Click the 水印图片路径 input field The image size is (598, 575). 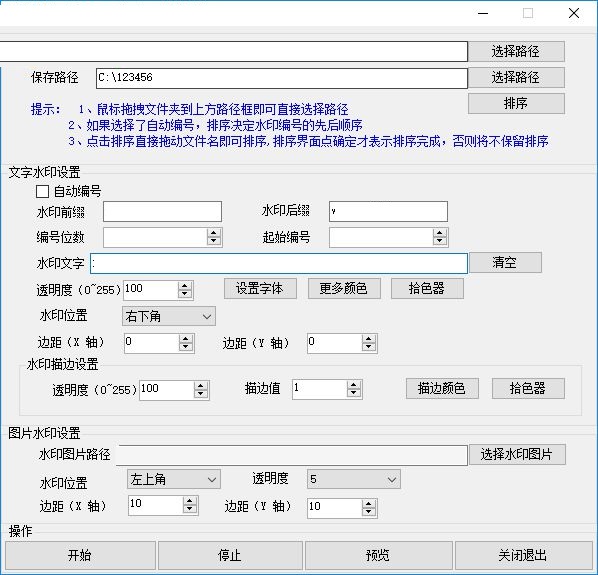coord(292,455)
